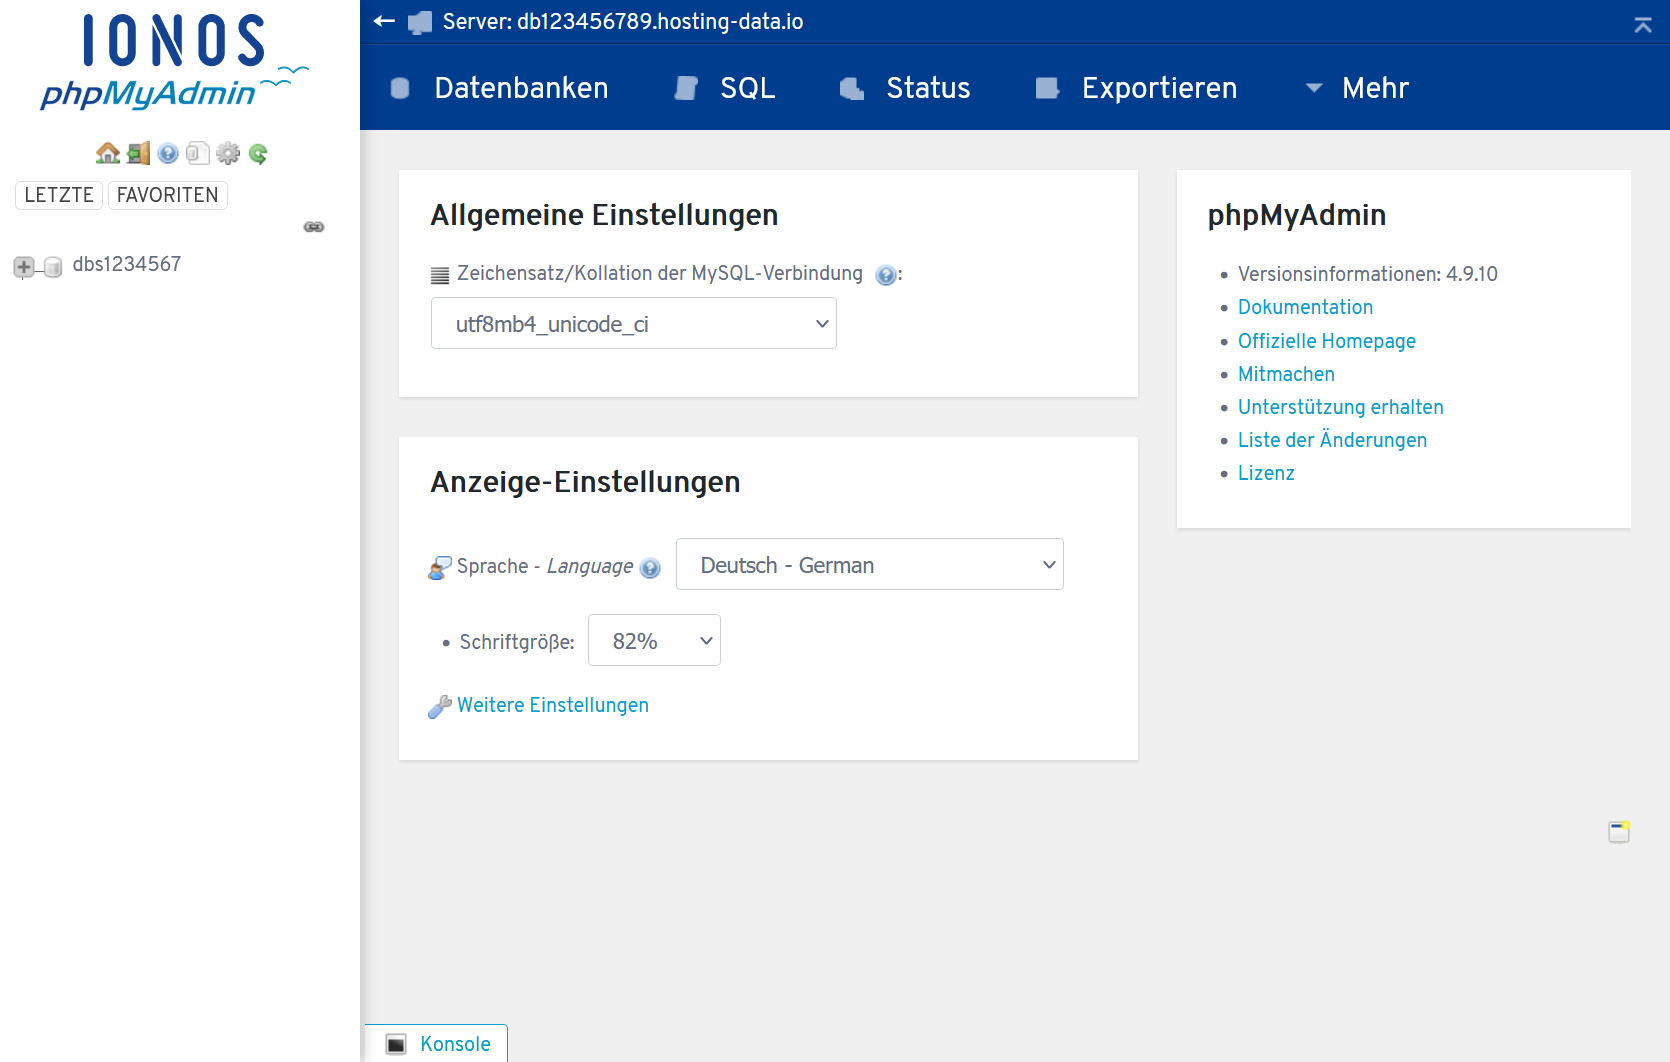The width and height of the screenshot is (1670, 1062).
Task: Click the Server: db123456789.hosting-data.io breadcrumb
Action: tap(623, 21)
